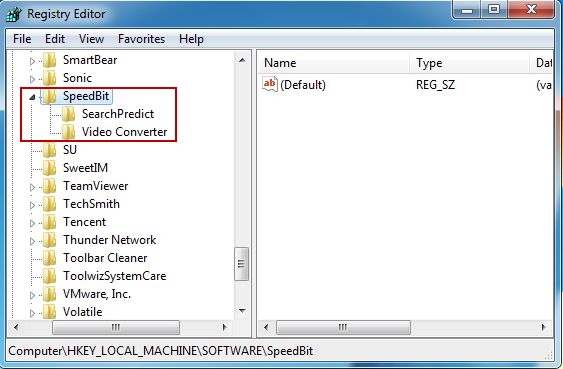Image resolution: width=563 pixels, height=369 pixels.
Task: Click the Toolbar Cleaner folder icon
Action: pos(49,258)
